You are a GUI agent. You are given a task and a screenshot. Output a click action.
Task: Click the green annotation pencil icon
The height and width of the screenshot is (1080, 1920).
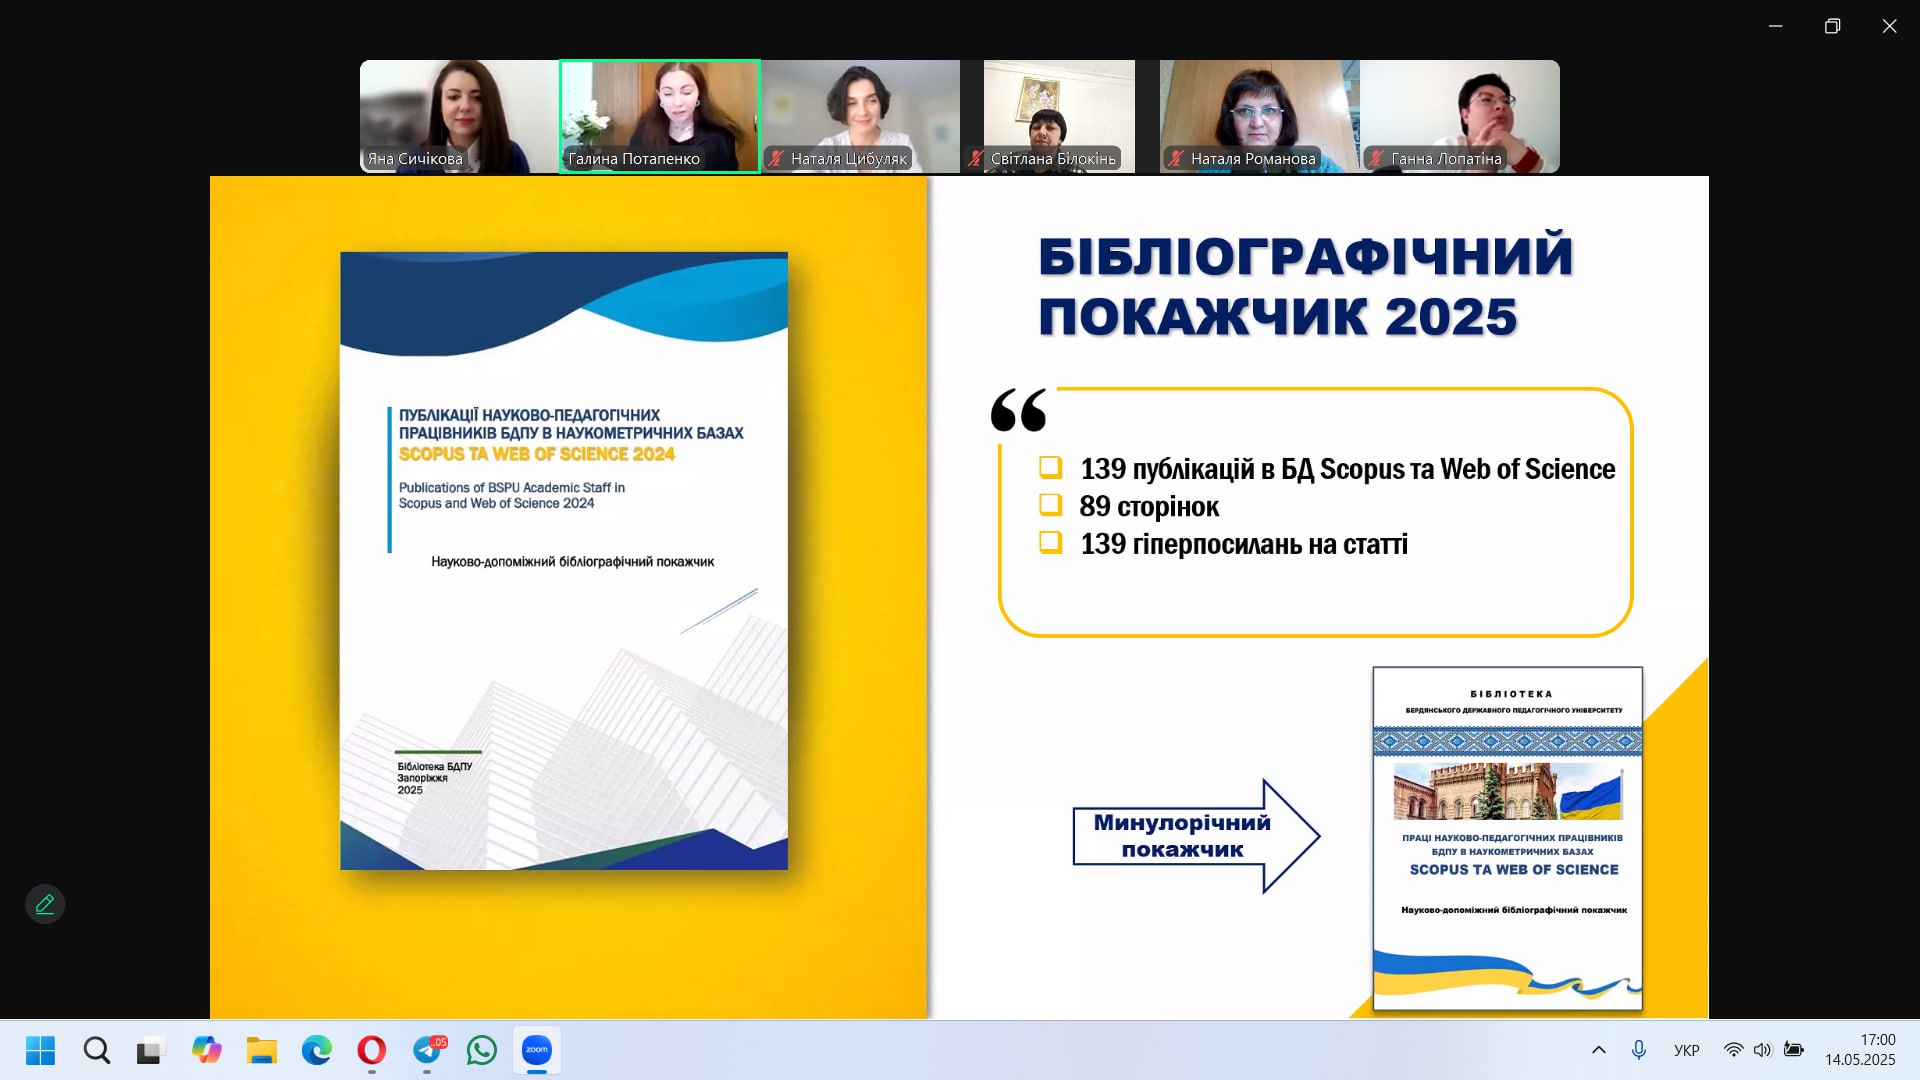pos(45,904)
